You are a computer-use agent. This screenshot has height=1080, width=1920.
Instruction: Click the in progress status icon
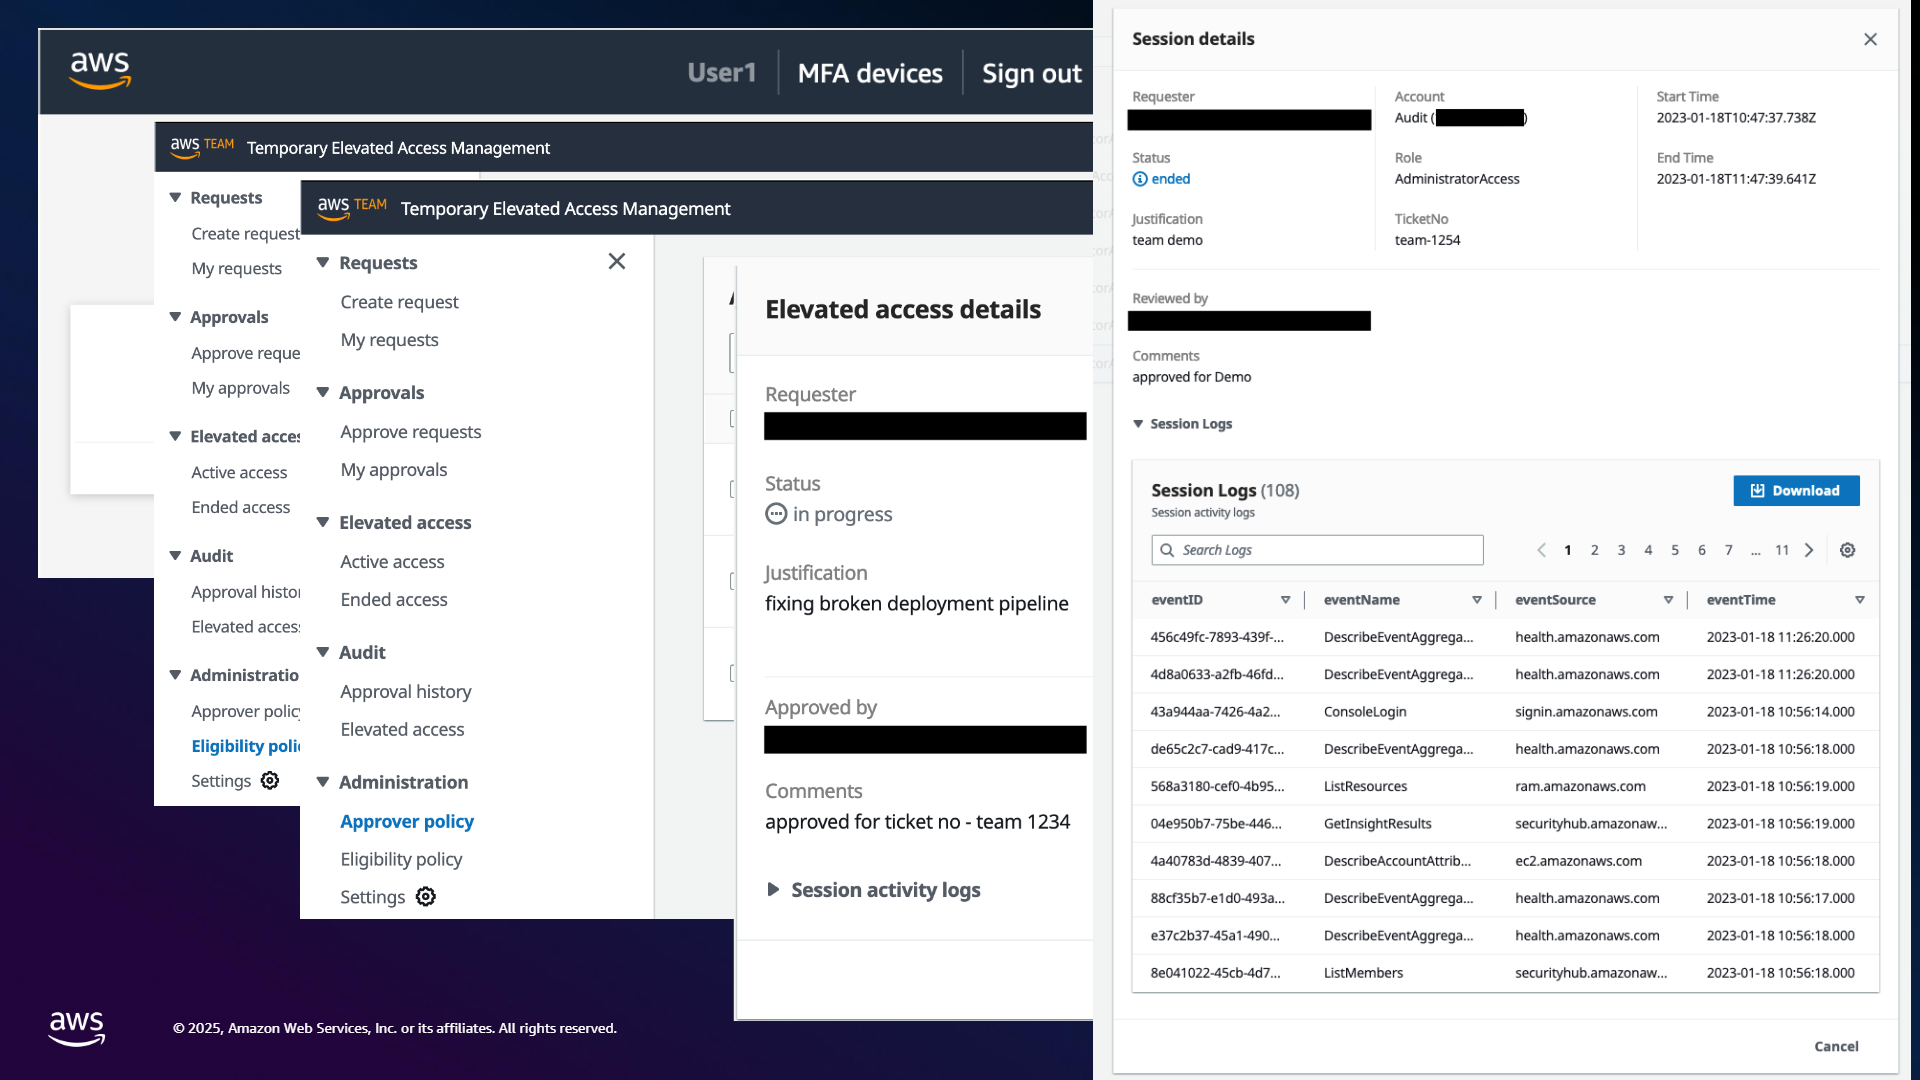tap(776, 514)
